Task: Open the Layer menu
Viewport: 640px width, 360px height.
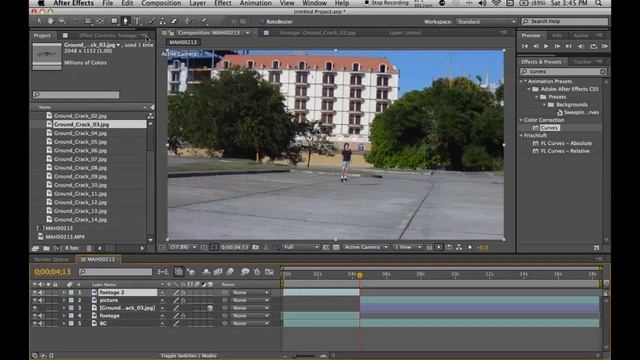Action: (198, 3)
